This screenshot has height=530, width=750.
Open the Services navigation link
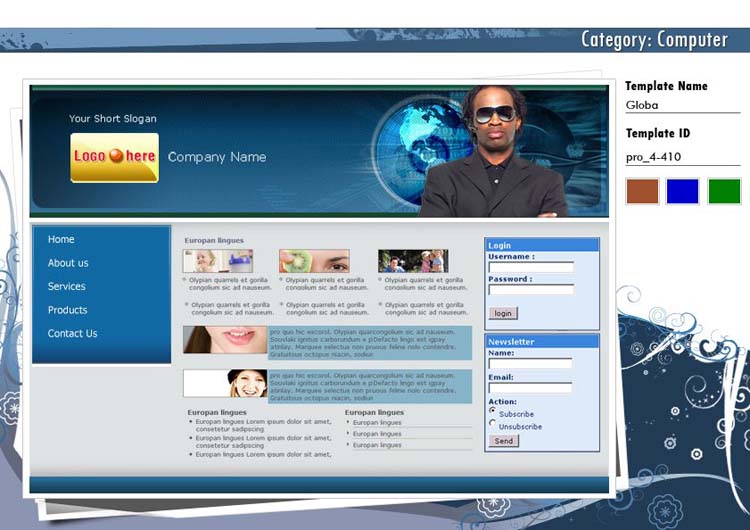click(x=67, y=286)
